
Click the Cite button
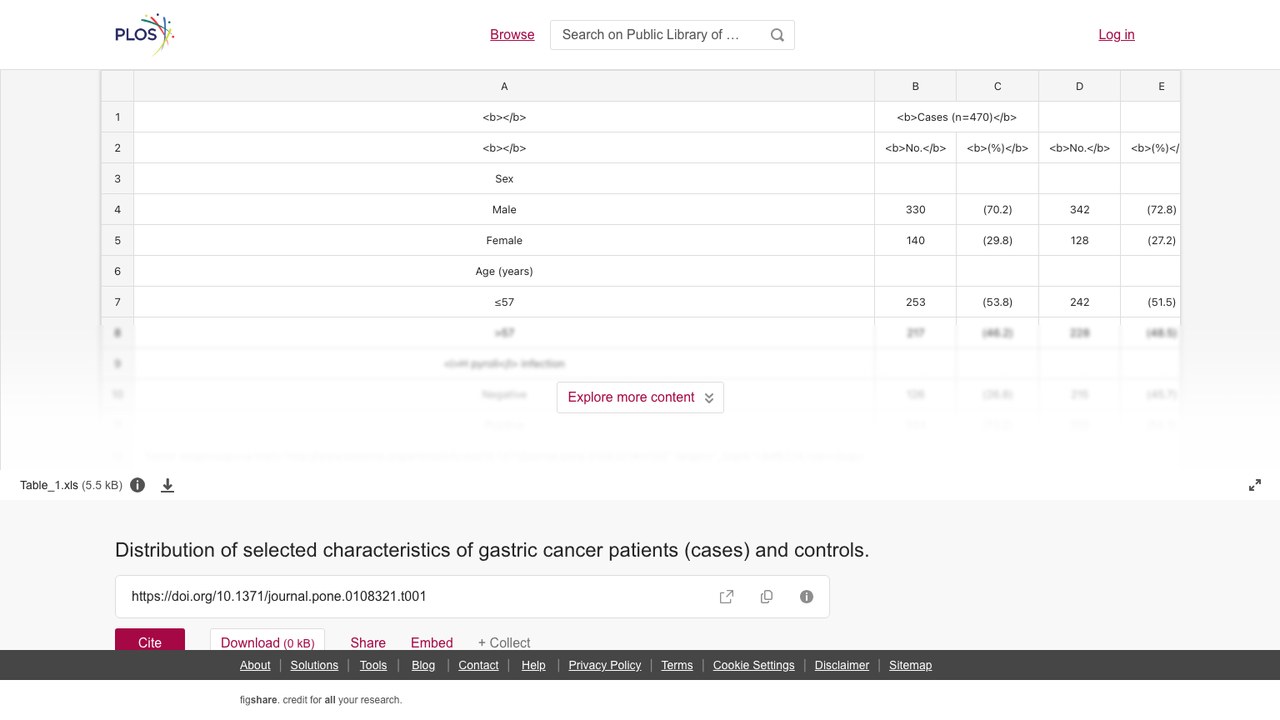[150, 640]
